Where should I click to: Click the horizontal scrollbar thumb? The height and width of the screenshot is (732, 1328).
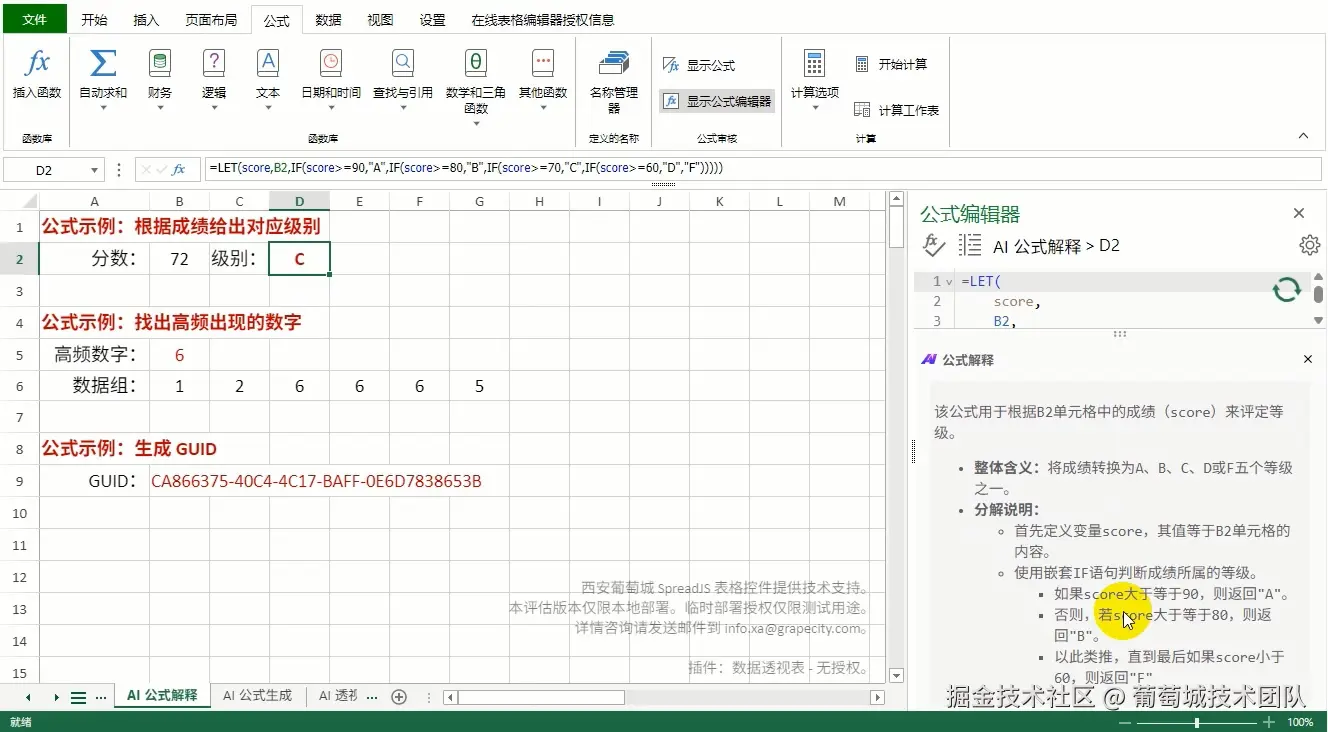tap(541, 697)
